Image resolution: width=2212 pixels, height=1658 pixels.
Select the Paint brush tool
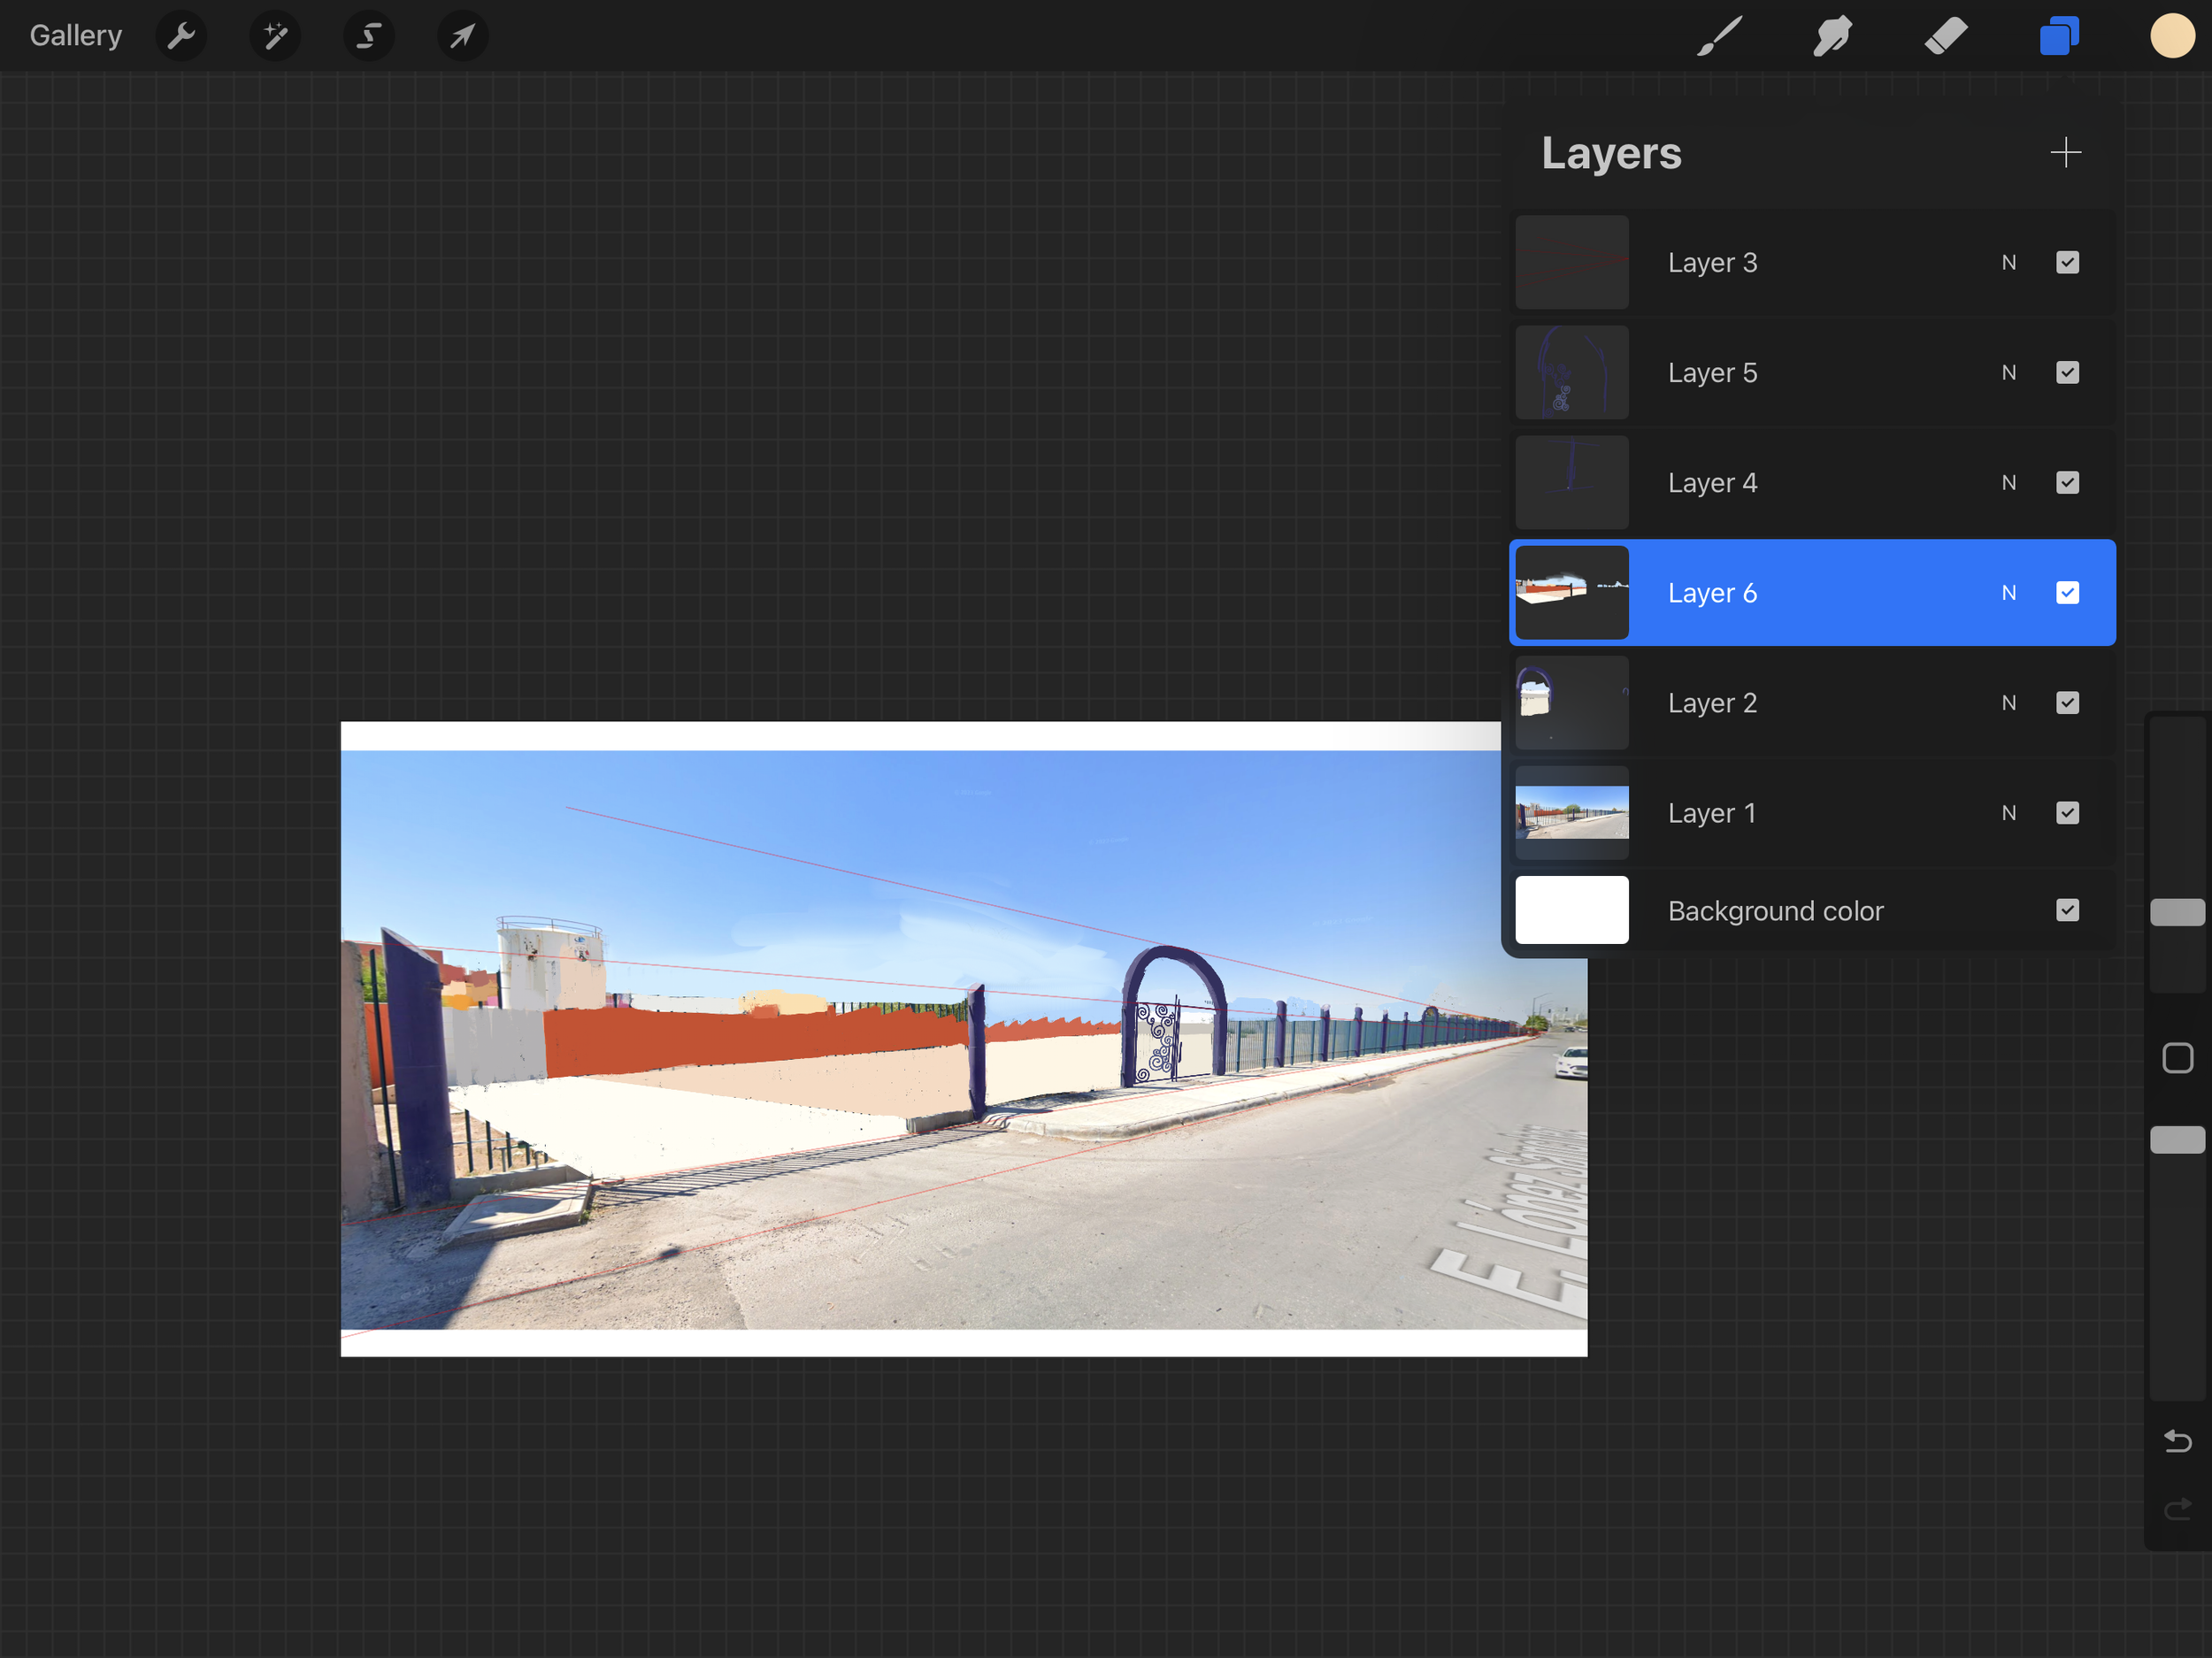1719,36
